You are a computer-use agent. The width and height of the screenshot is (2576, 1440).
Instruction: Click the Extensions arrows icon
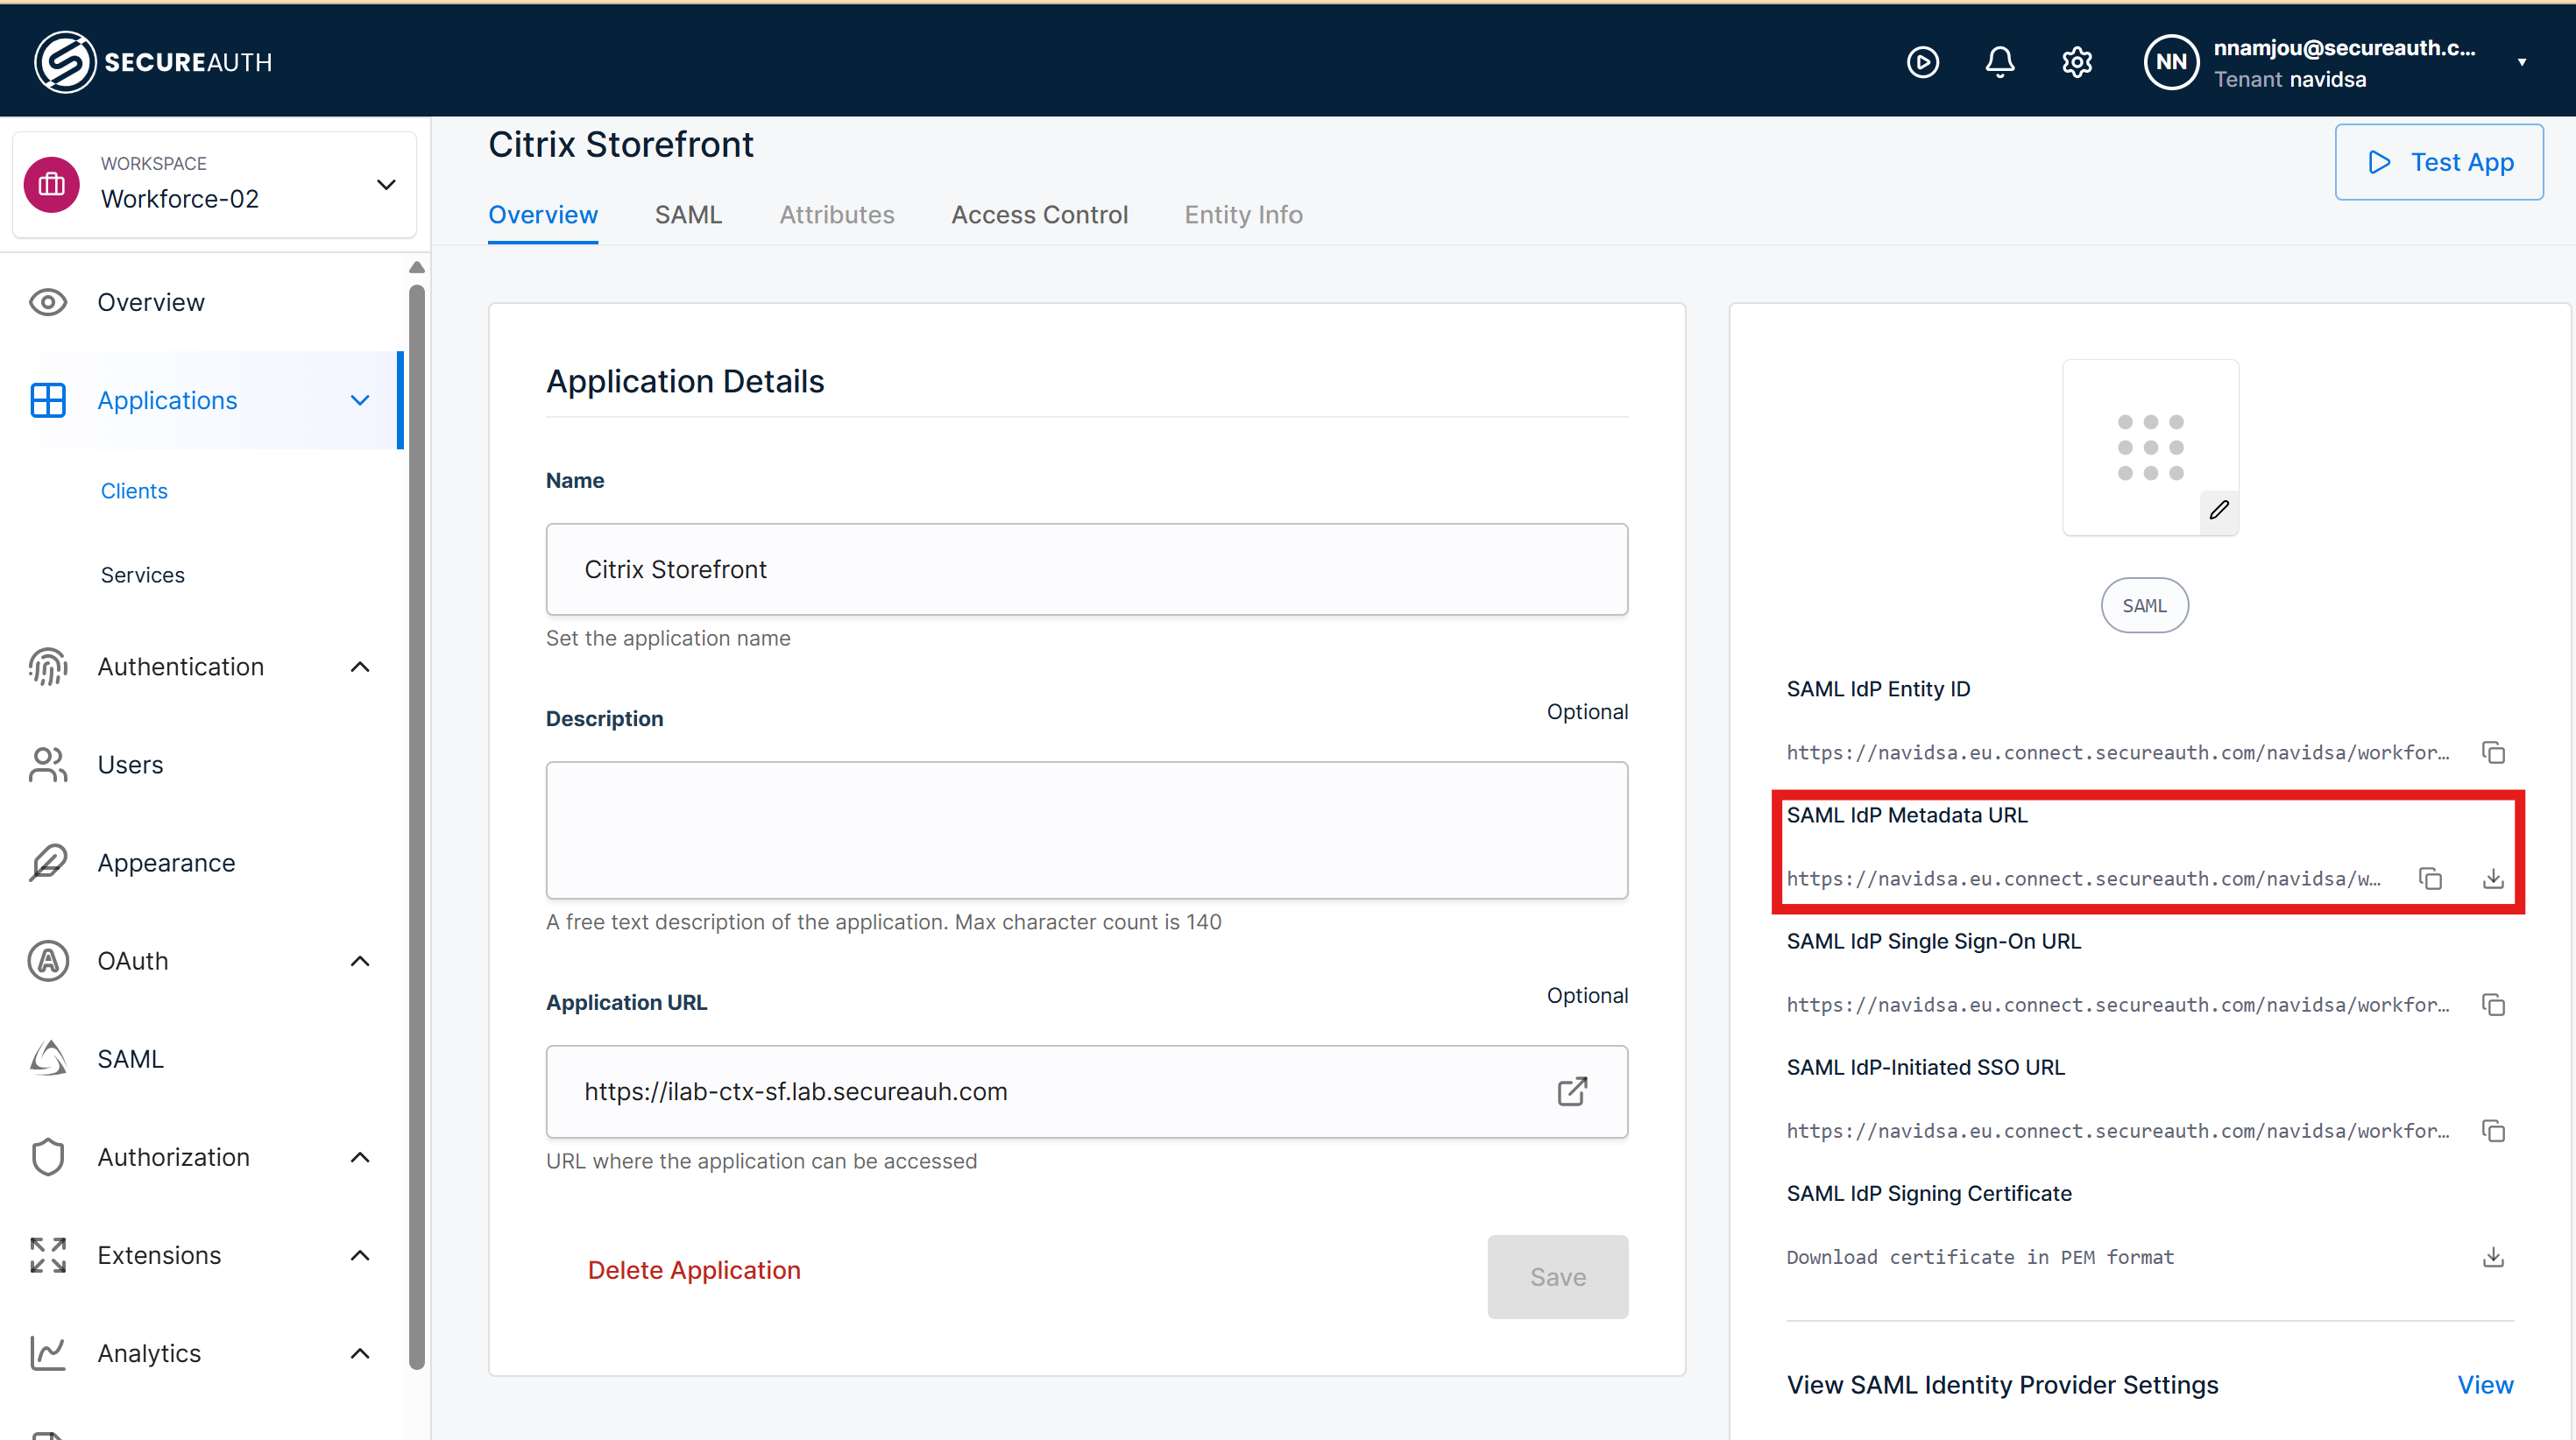(x=48, y=1255)
